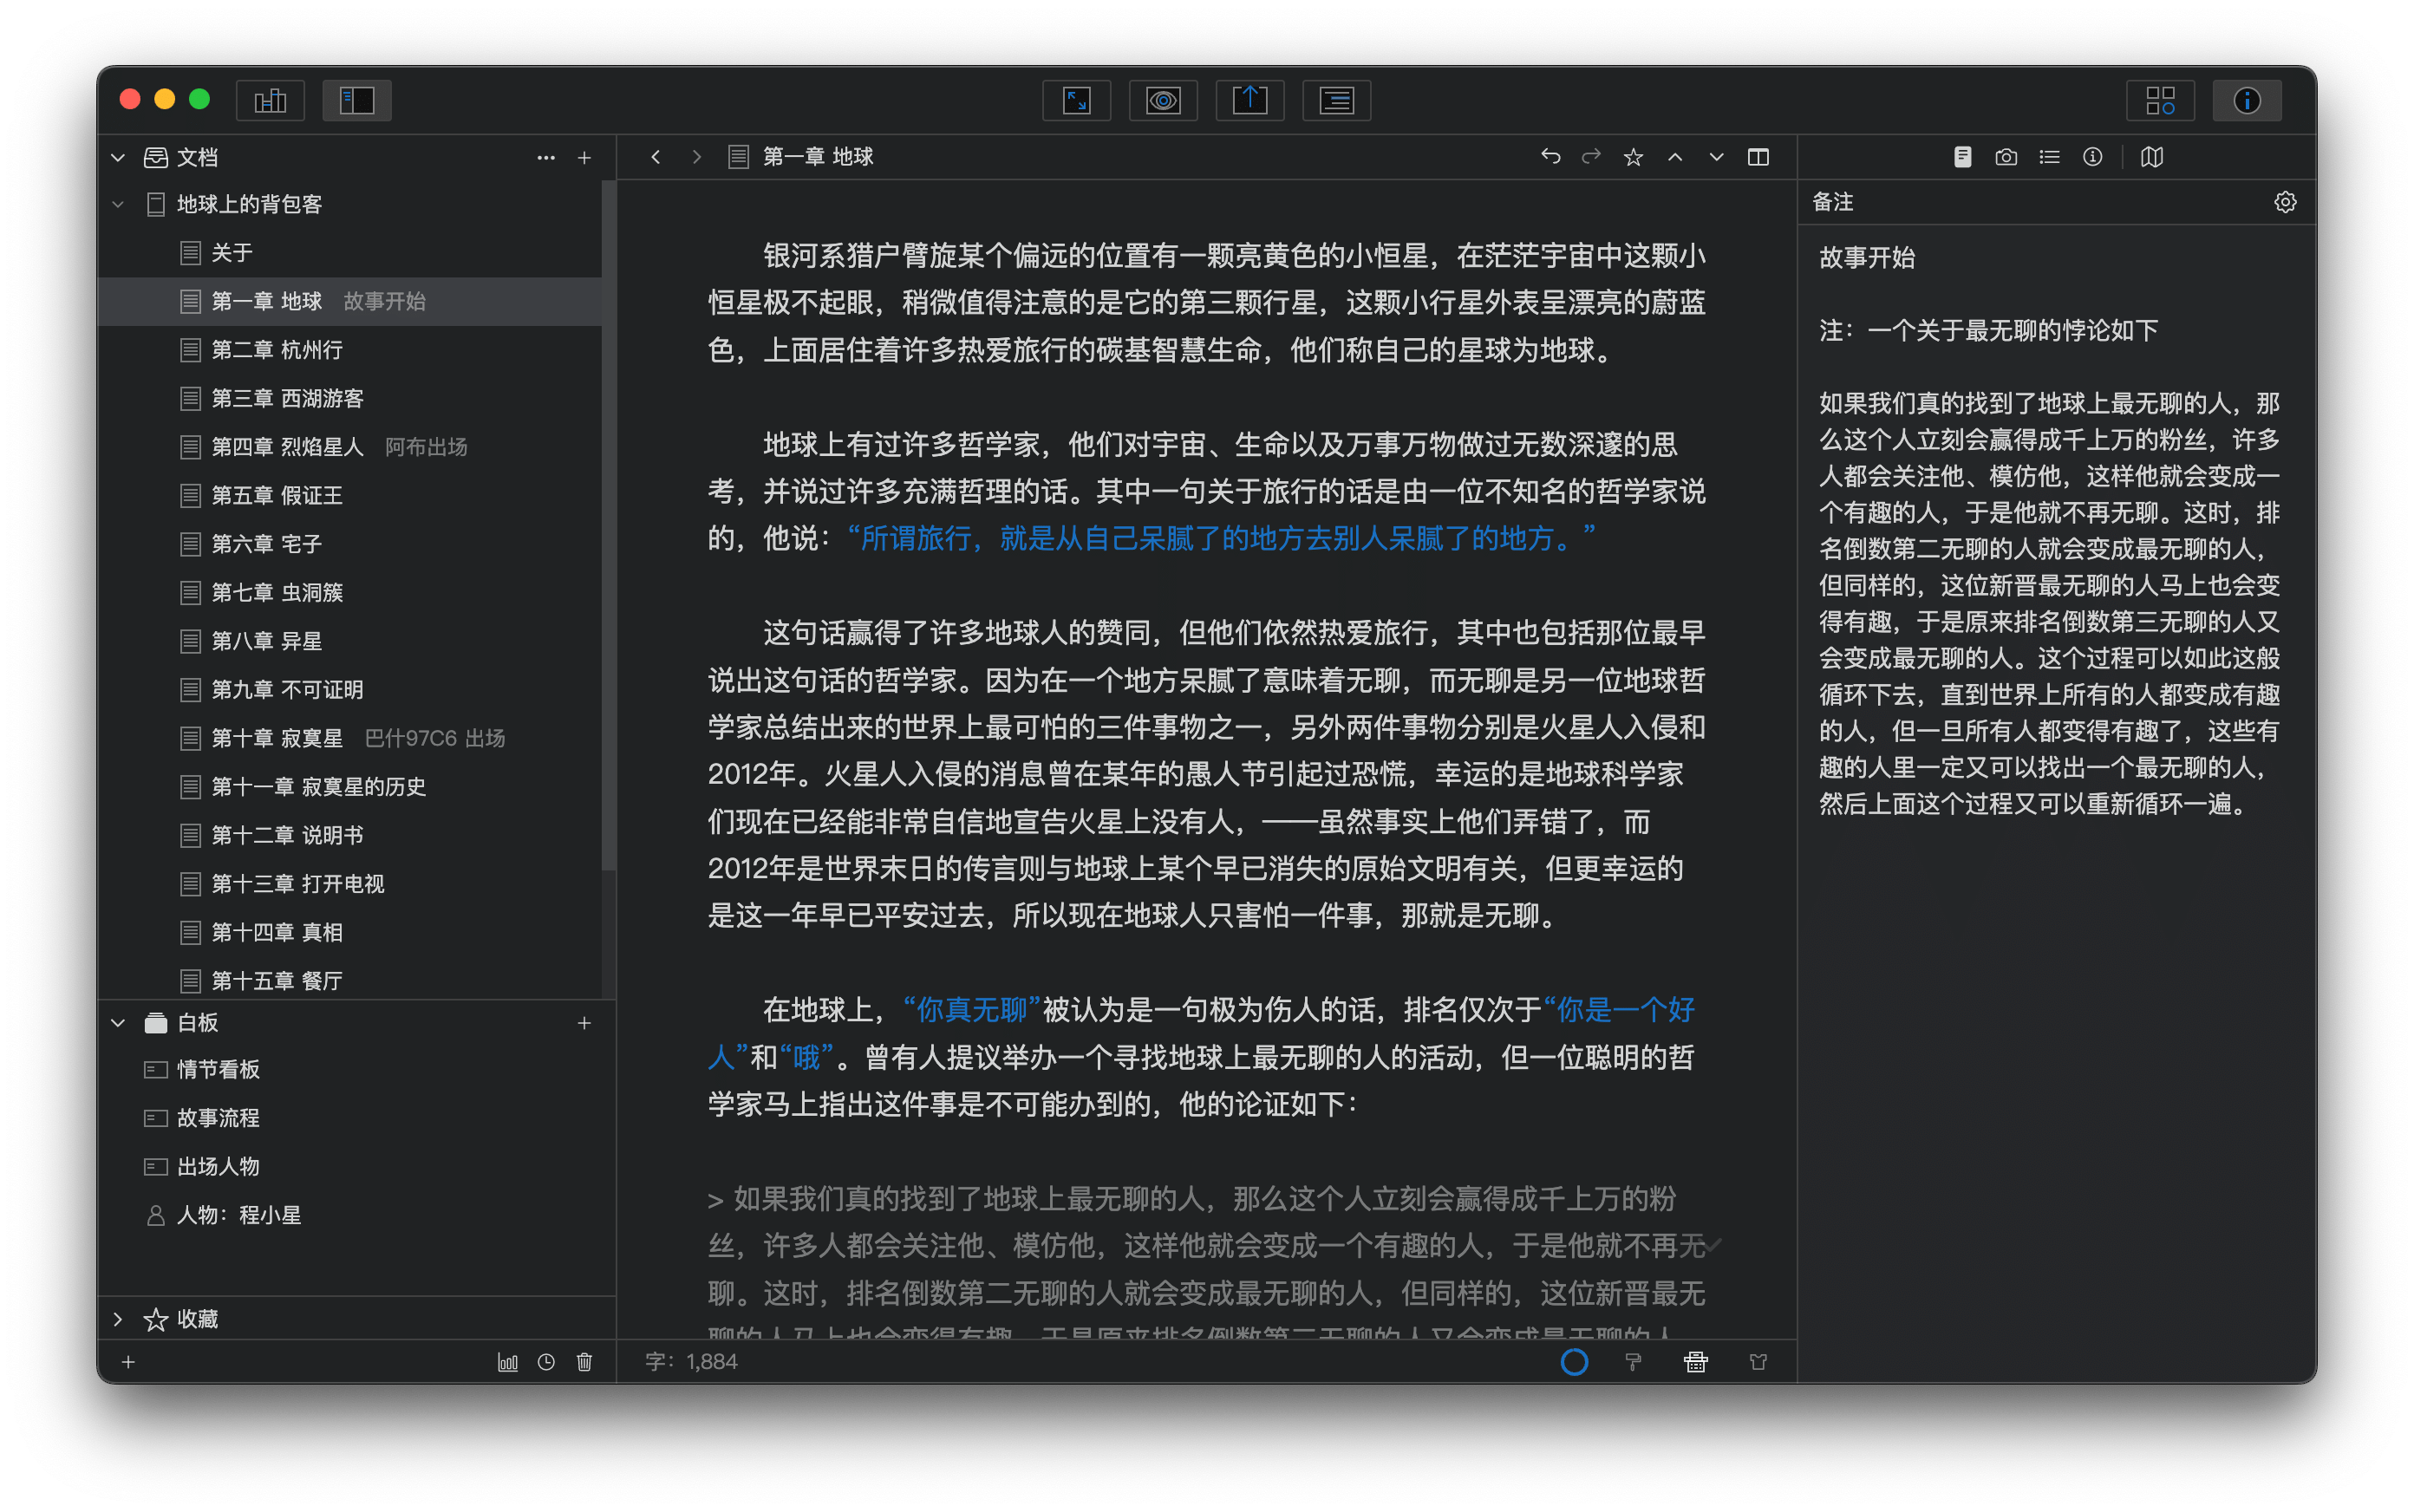Open the statistics chart toolbar icon

[x=270, y=100]
